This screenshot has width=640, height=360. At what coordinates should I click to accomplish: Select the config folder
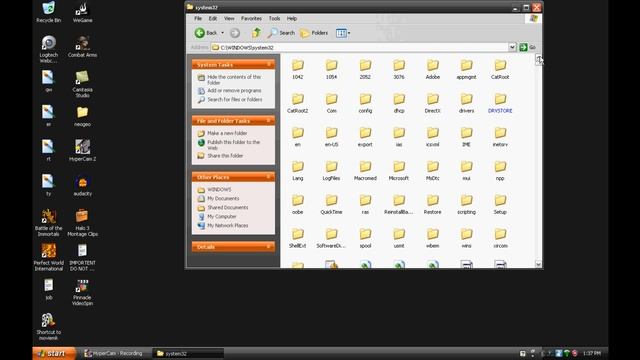coord(365,103)
